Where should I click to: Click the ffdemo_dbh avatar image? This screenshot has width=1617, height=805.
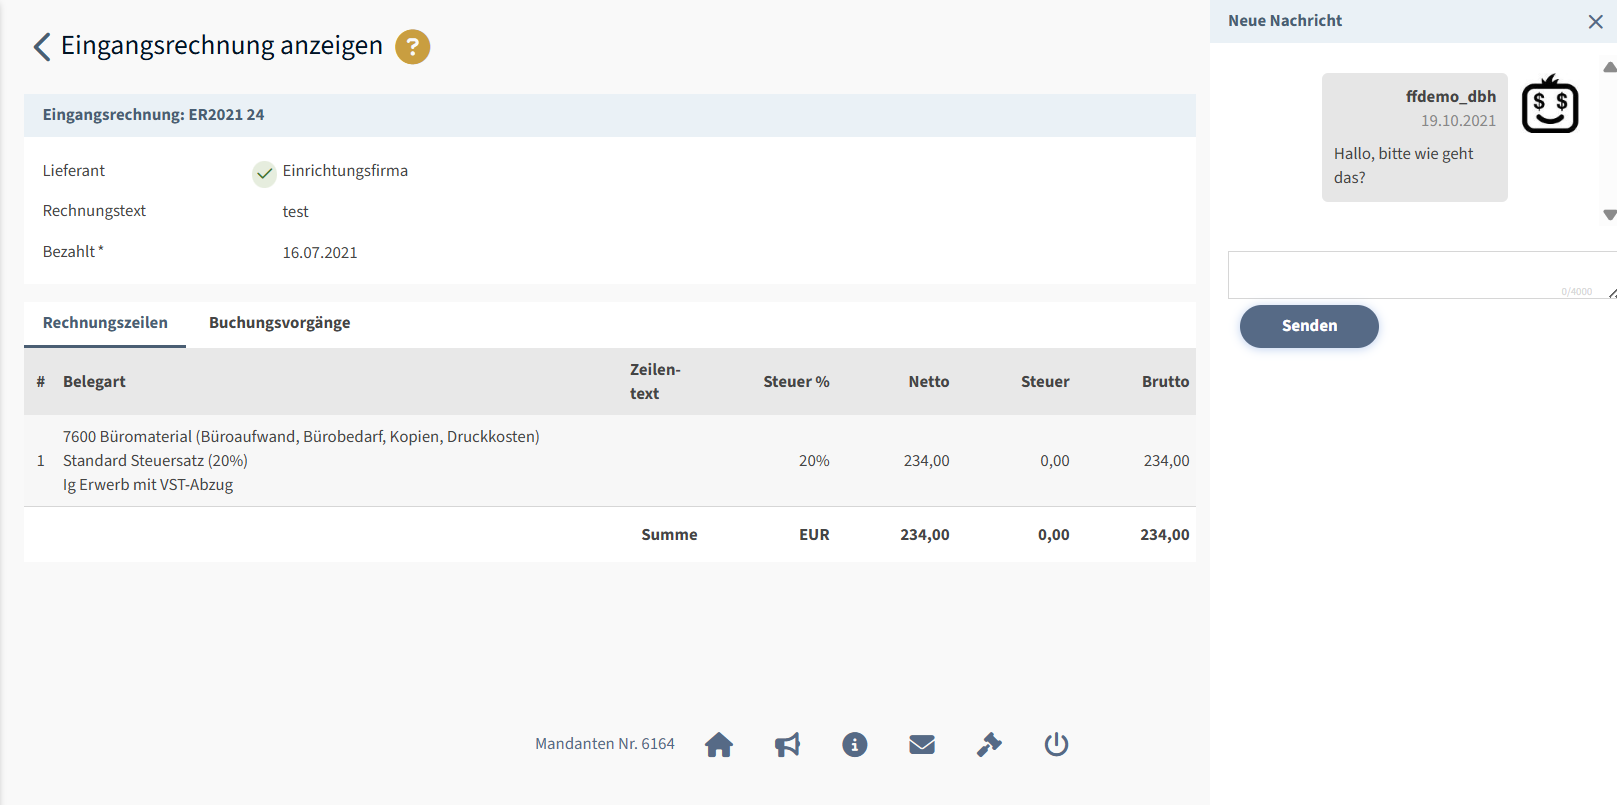1549,105
